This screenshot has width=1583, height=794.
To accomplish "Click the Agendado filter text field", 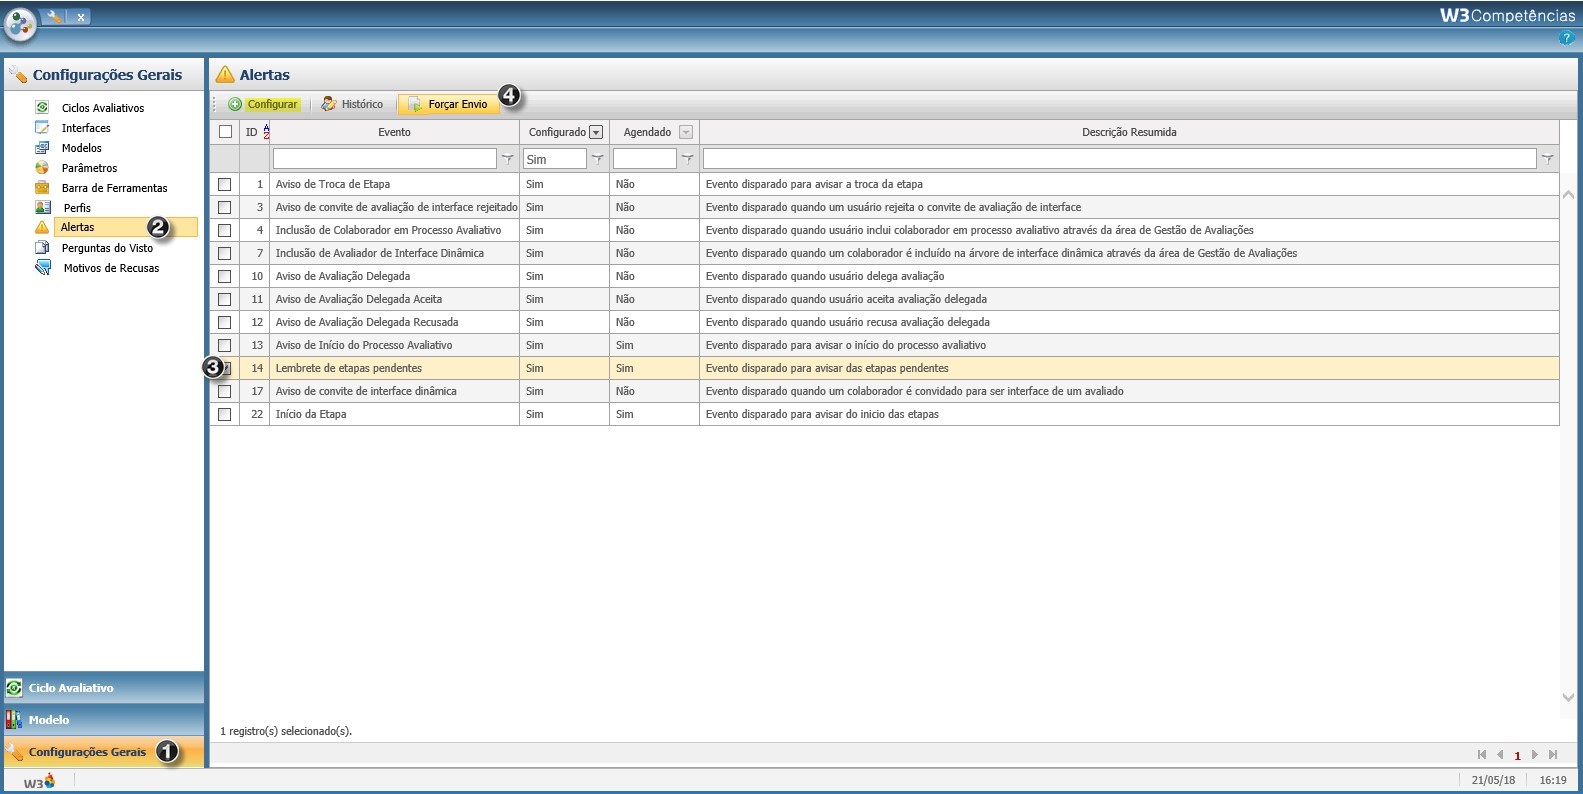I will [645, 159].
